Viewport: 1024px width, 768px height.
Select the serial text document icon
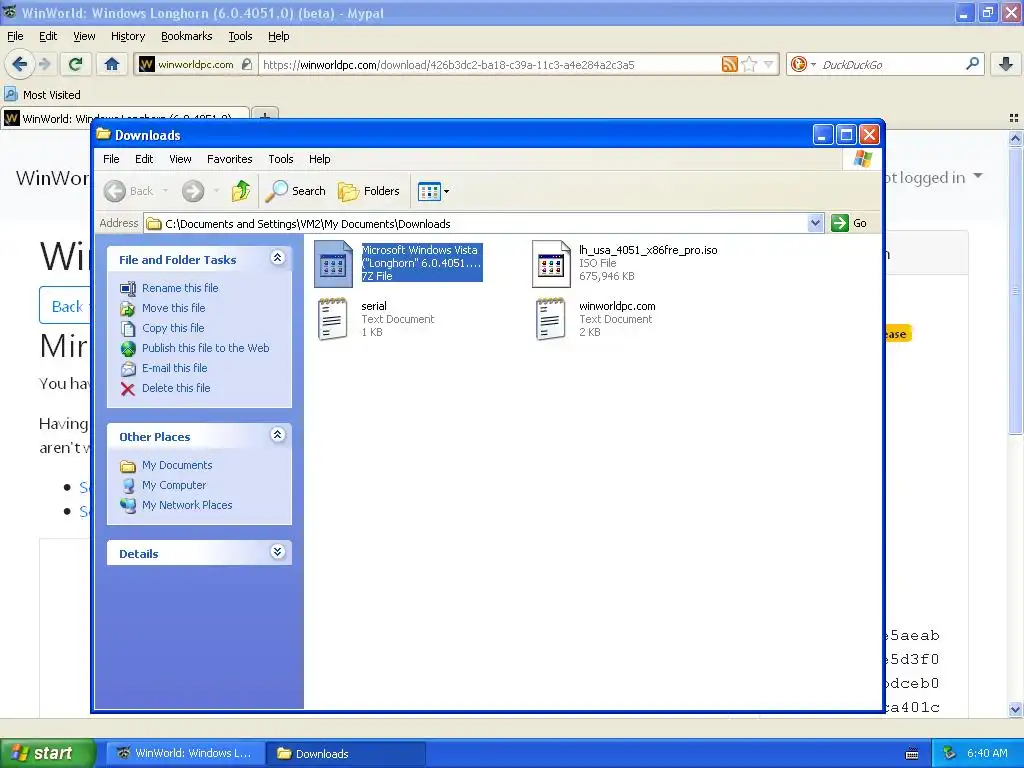(333, 319)
